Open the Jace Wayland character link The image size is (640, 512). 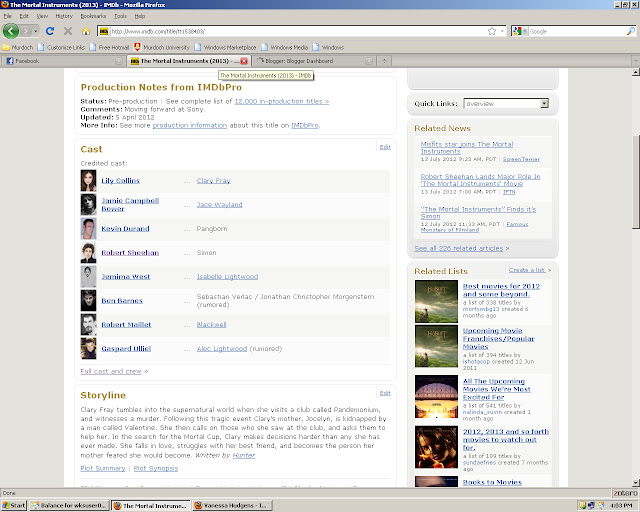tap(220, 205)
